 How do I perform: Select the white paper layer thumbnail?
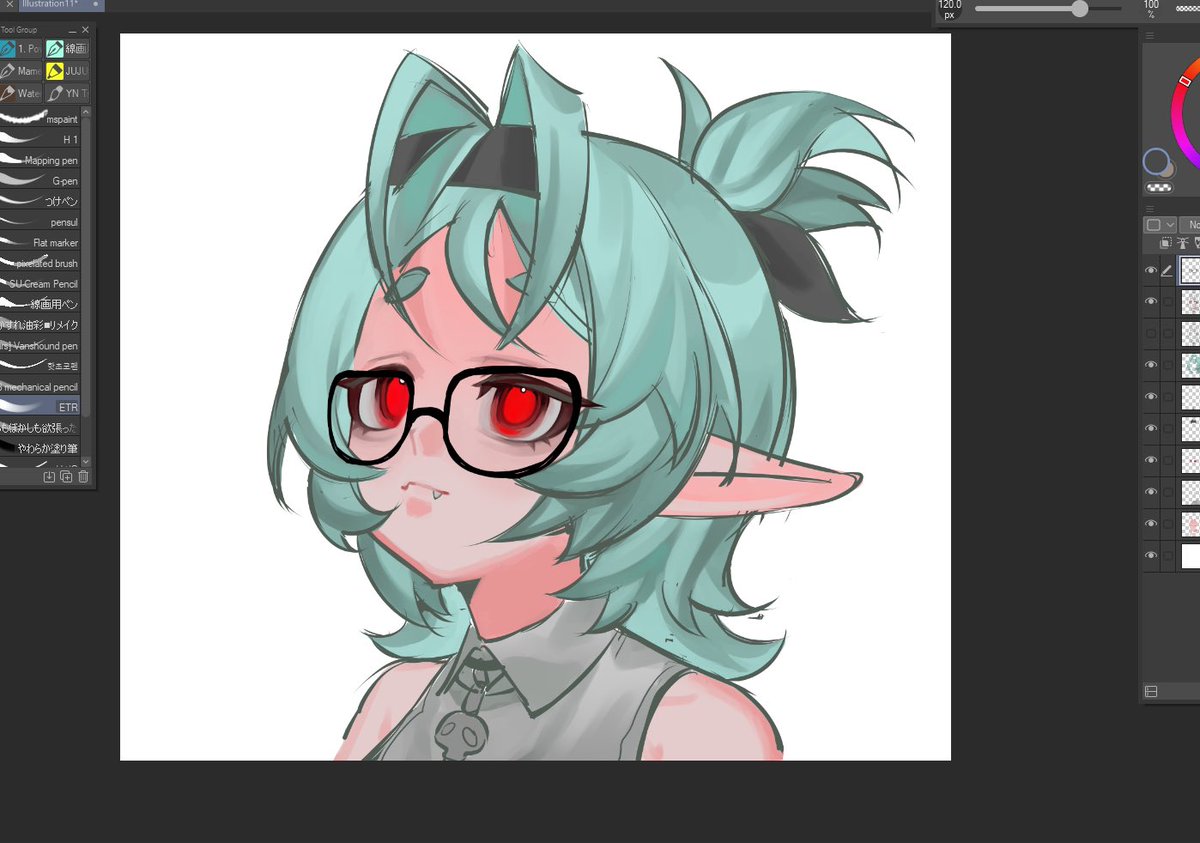(1190, 555)
